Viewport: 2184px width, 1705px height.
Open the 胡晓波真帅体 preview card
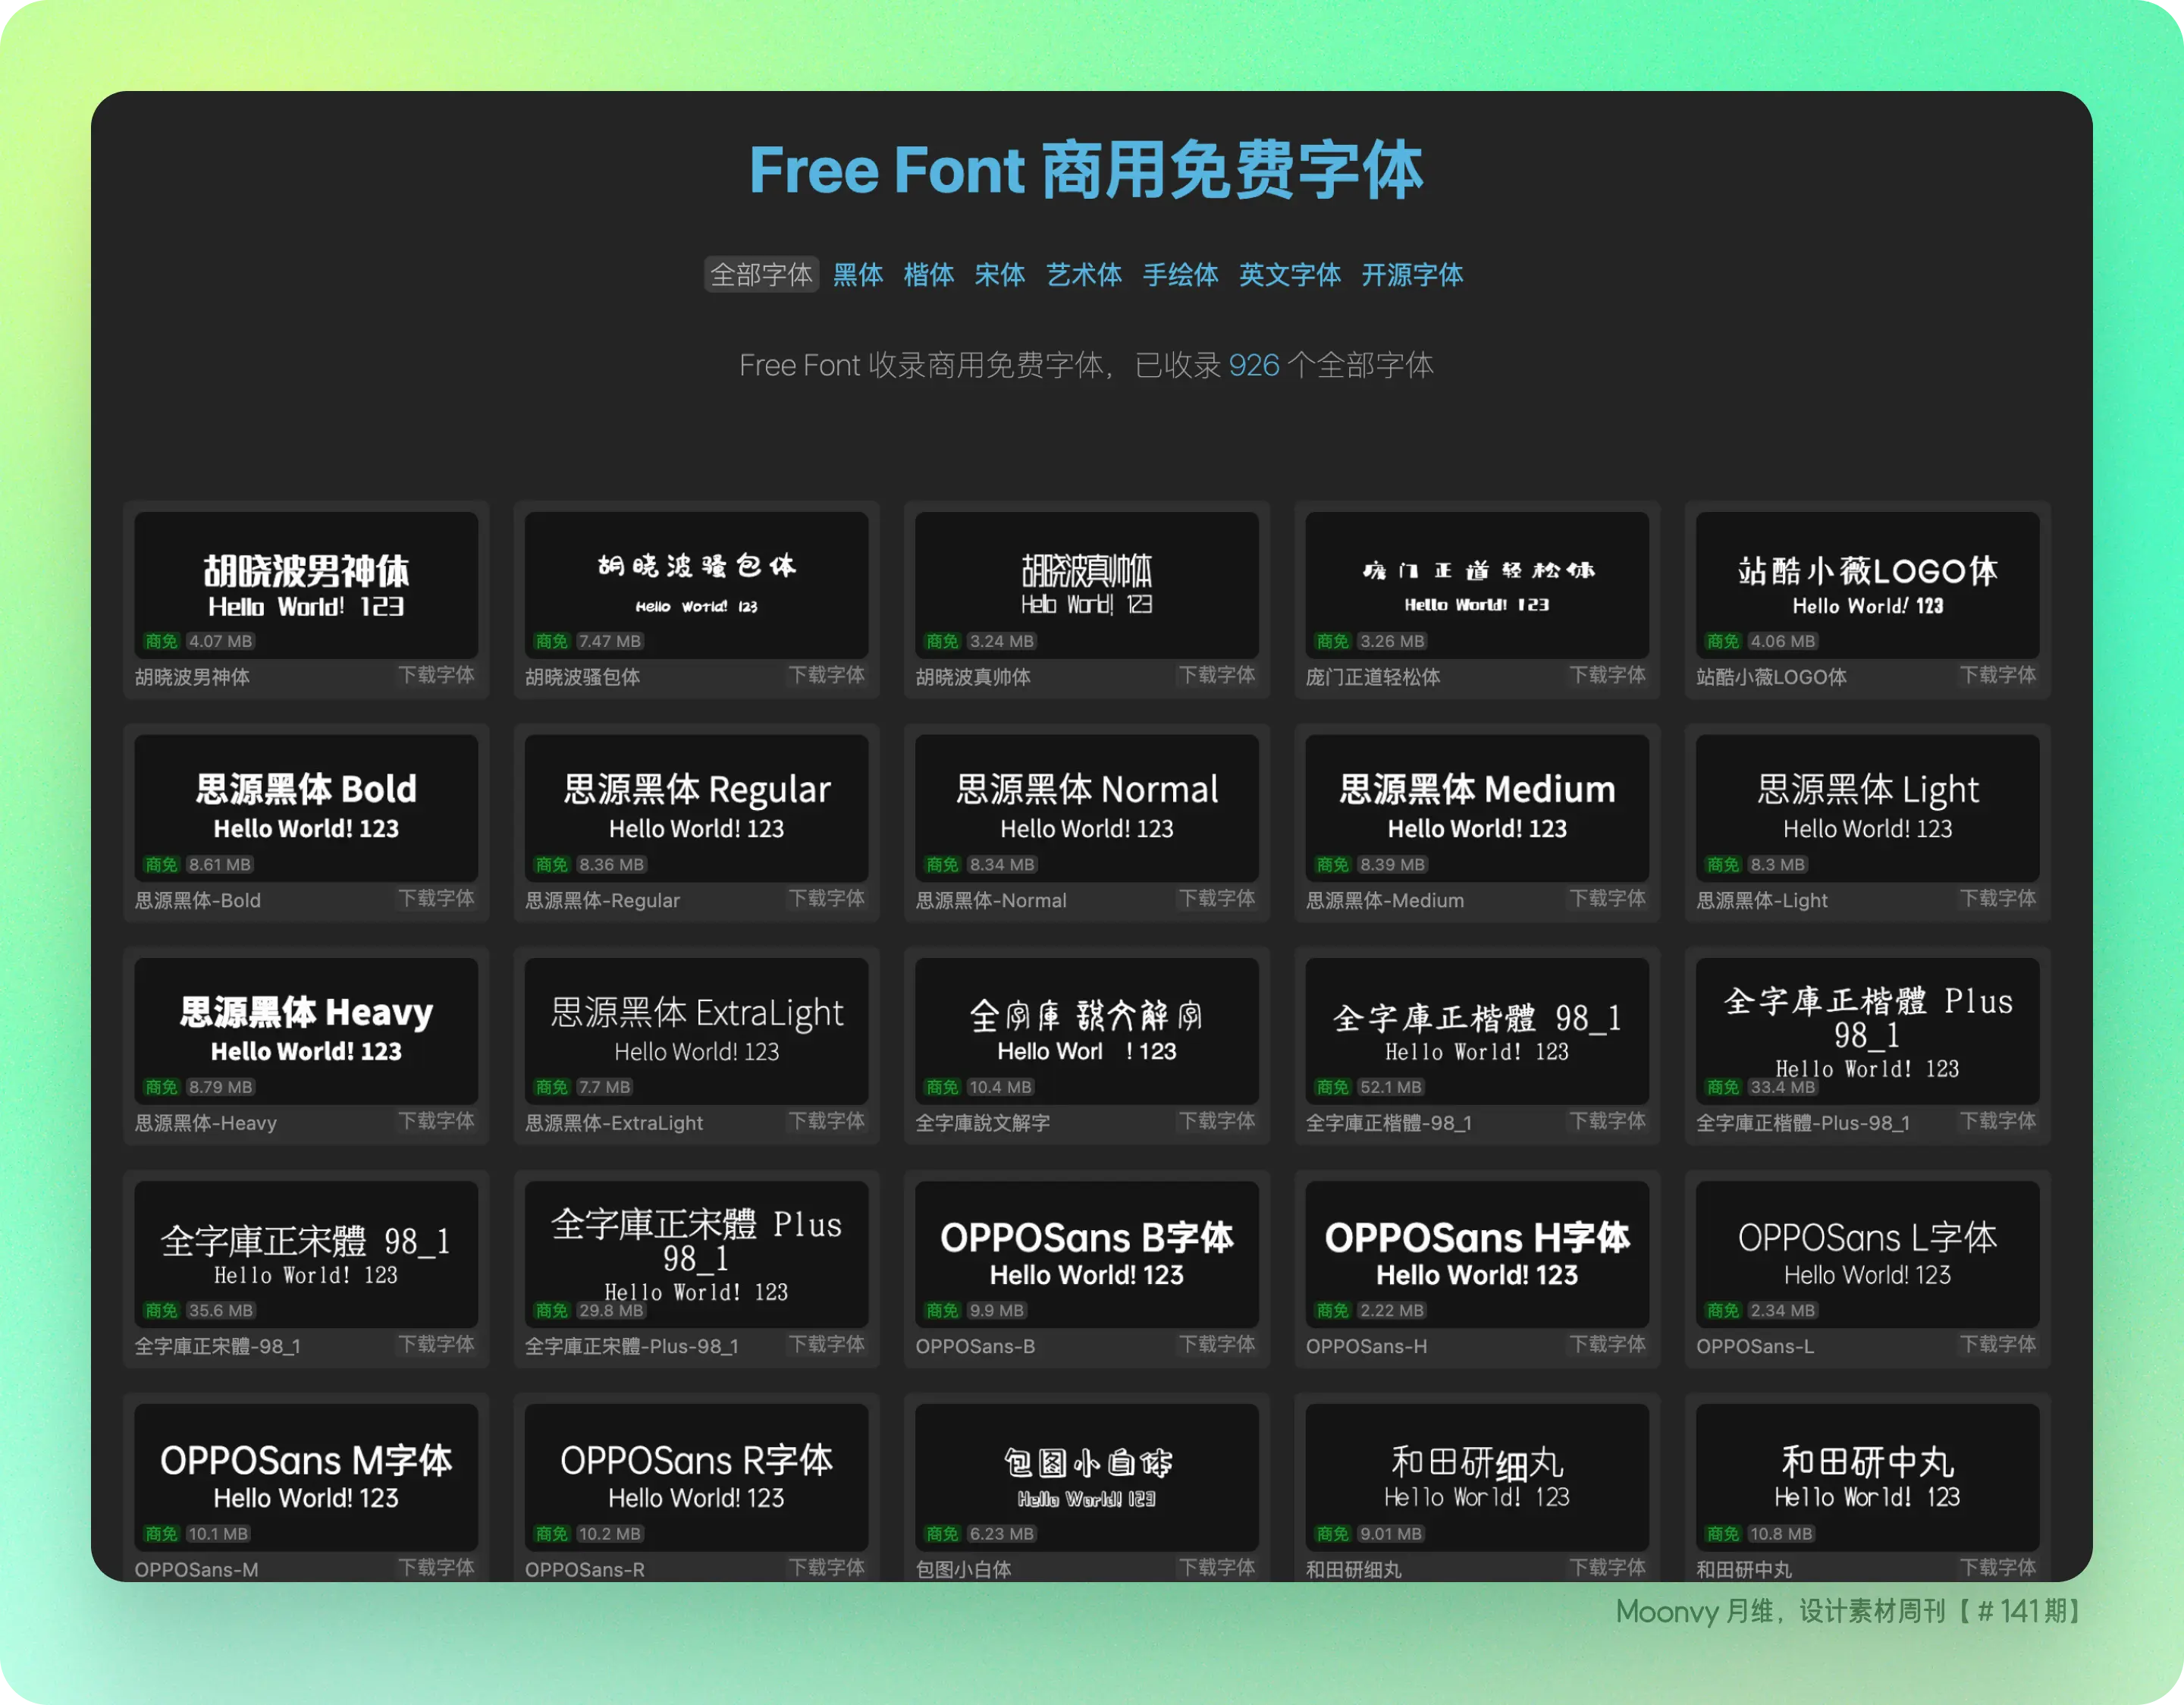pyautogui.click(x=1086, y=585)
